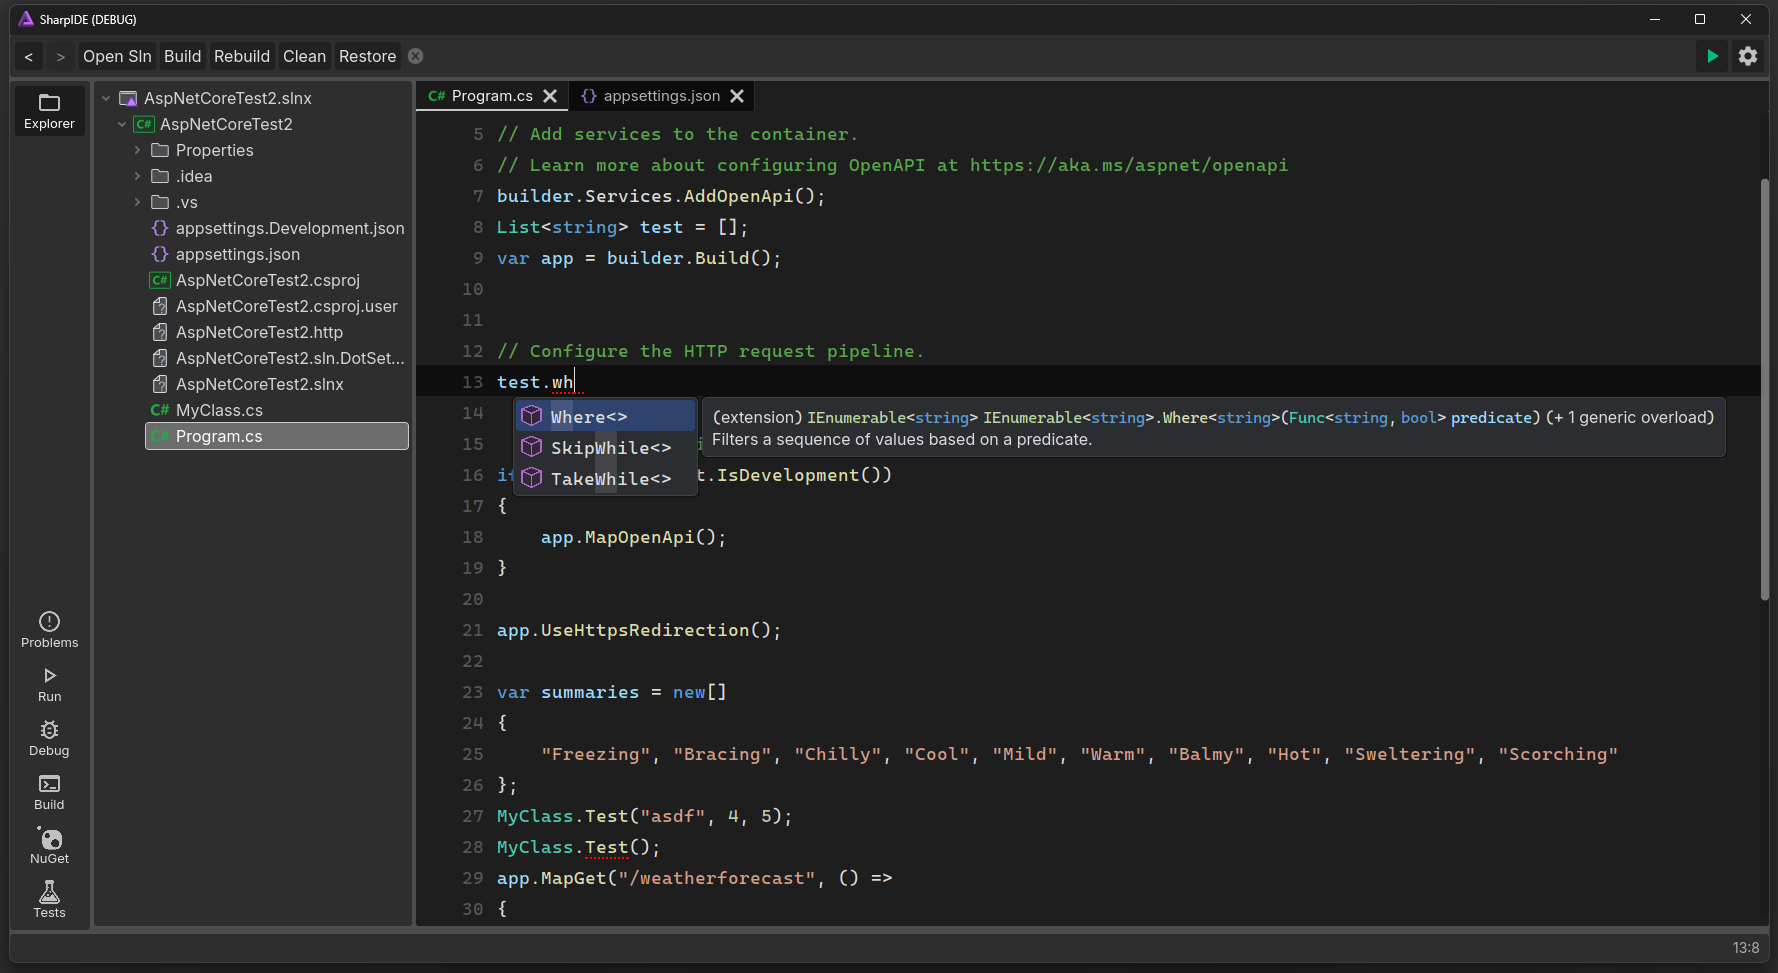This screenshot has height=973, width=1778.
Task: Click the openapi URL in line 6 comment
Action: pyautogui.click(x=1128, y=165)
